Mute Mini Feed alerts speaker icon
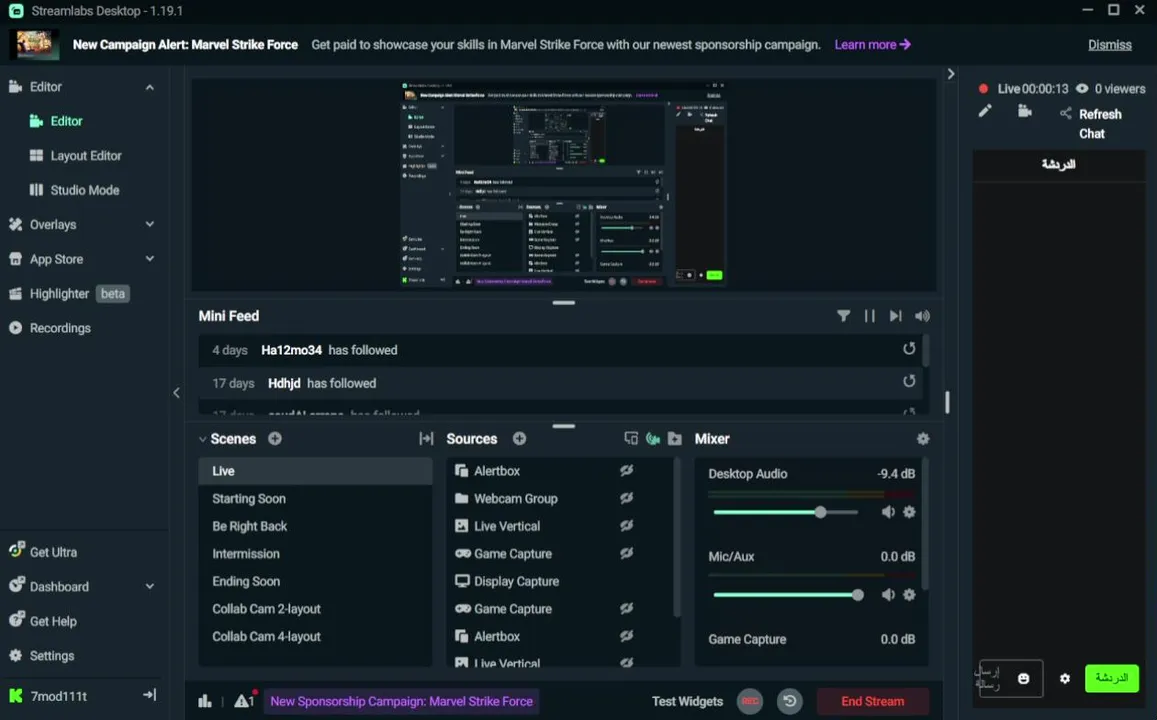 [x=922, y=316]
